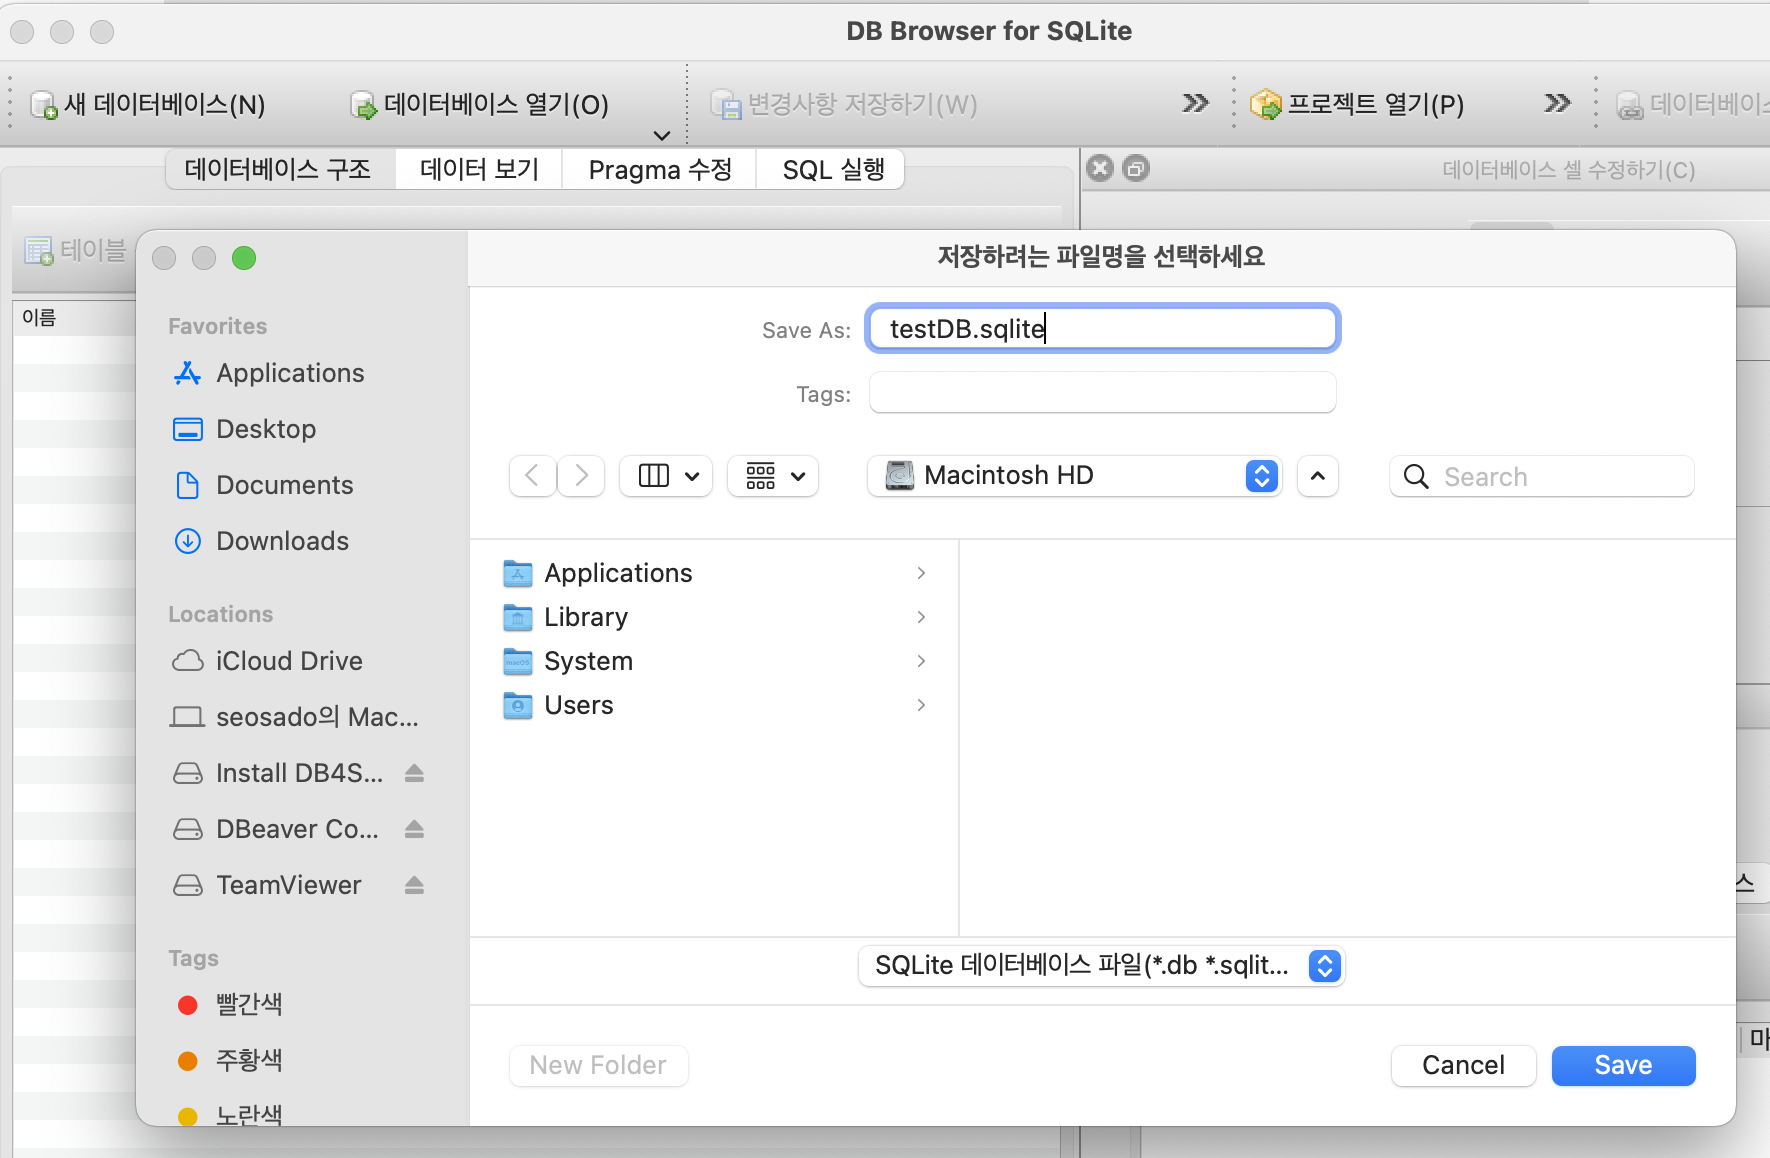Eject the DBeaver Community volume

[415, 829]
